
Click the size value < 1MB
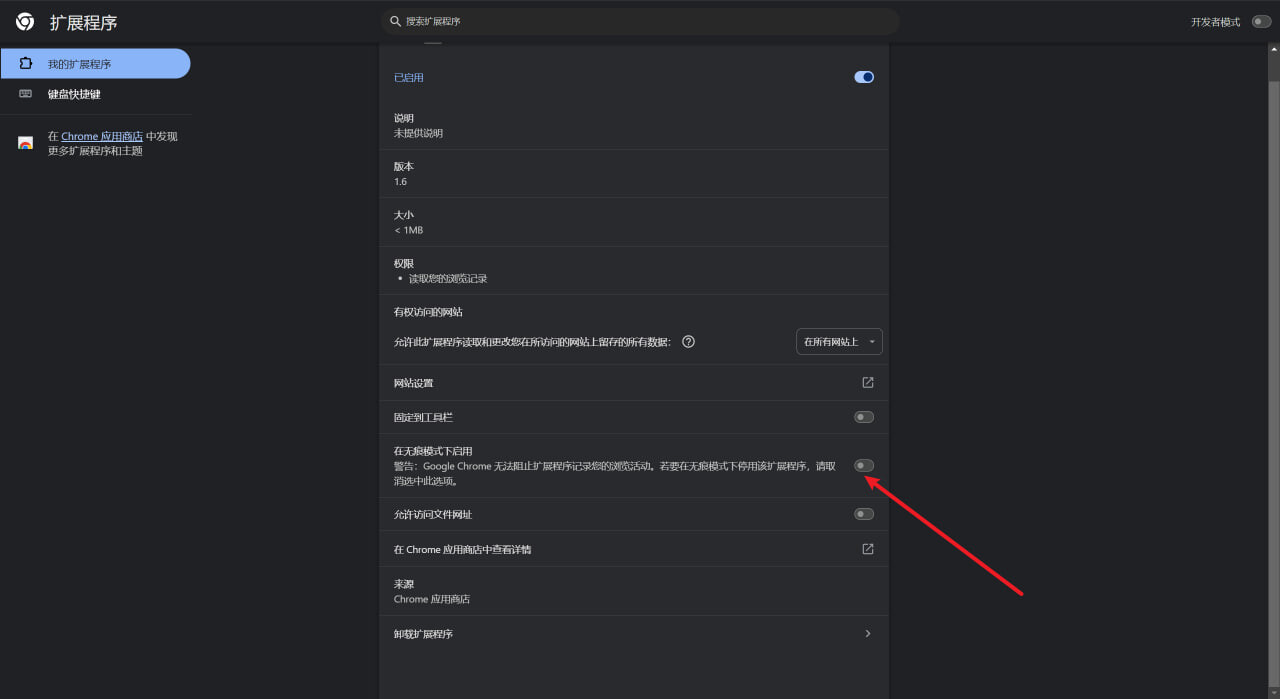click(408, 230)
